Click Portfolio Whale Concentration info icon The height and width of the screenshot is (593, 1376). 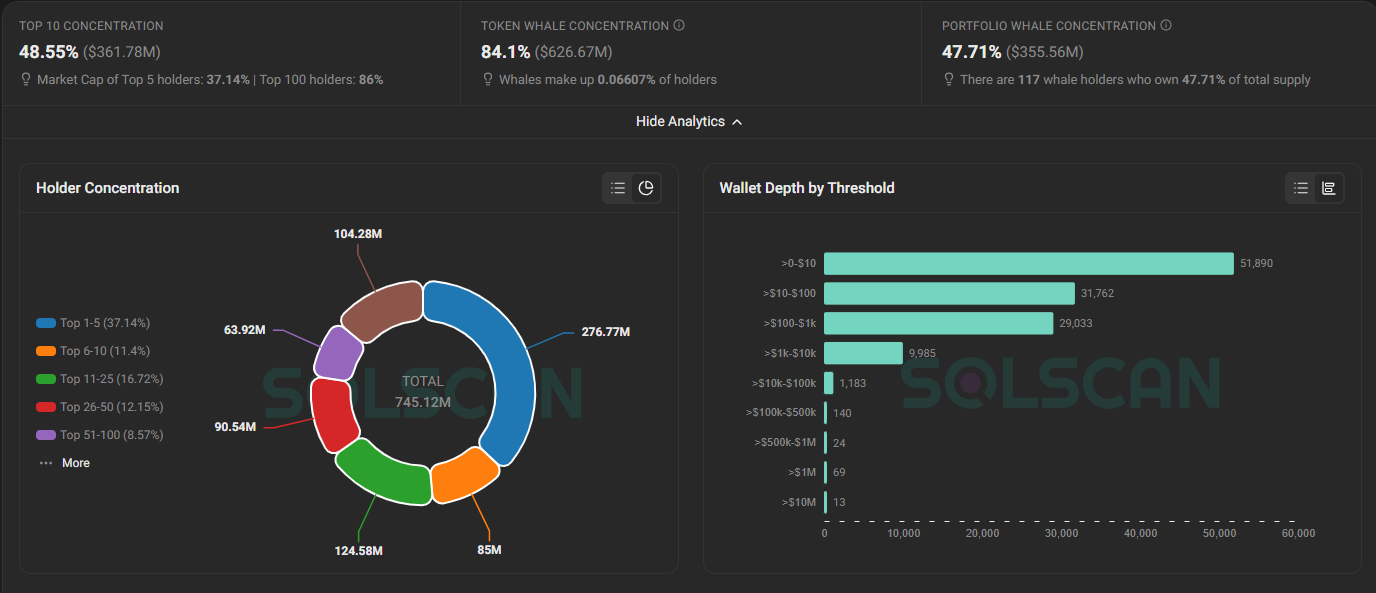[1166, 26]
